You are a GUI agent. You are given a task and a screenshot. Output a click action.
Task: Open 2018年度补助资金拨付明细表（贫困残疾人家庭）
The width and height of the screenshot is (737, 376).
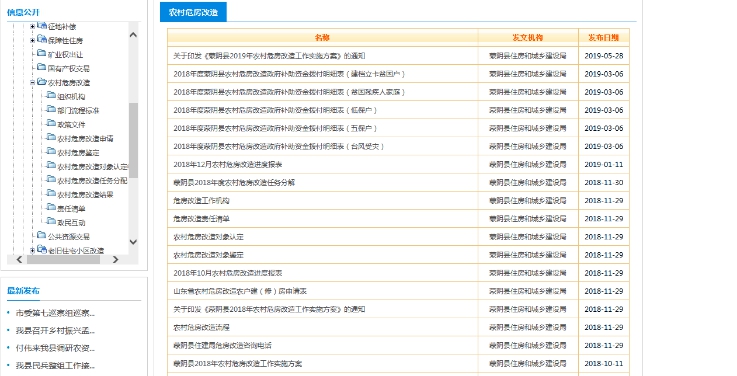[289, 92]
